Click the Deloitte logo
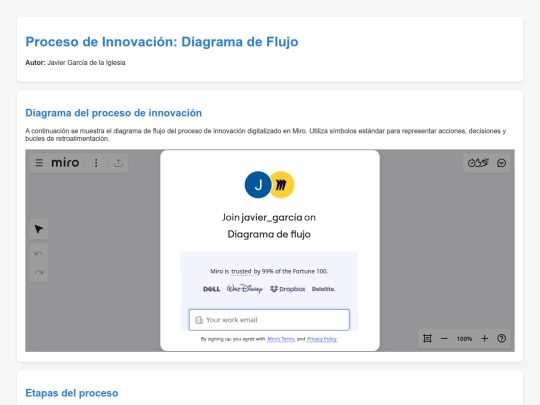The width and height of the screenshot is (540, 405). pos(323,289)
